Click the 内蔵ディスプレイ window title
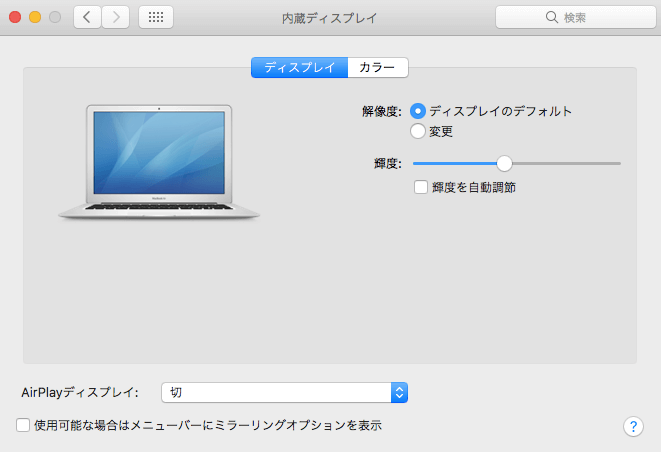 pos(329,18)
